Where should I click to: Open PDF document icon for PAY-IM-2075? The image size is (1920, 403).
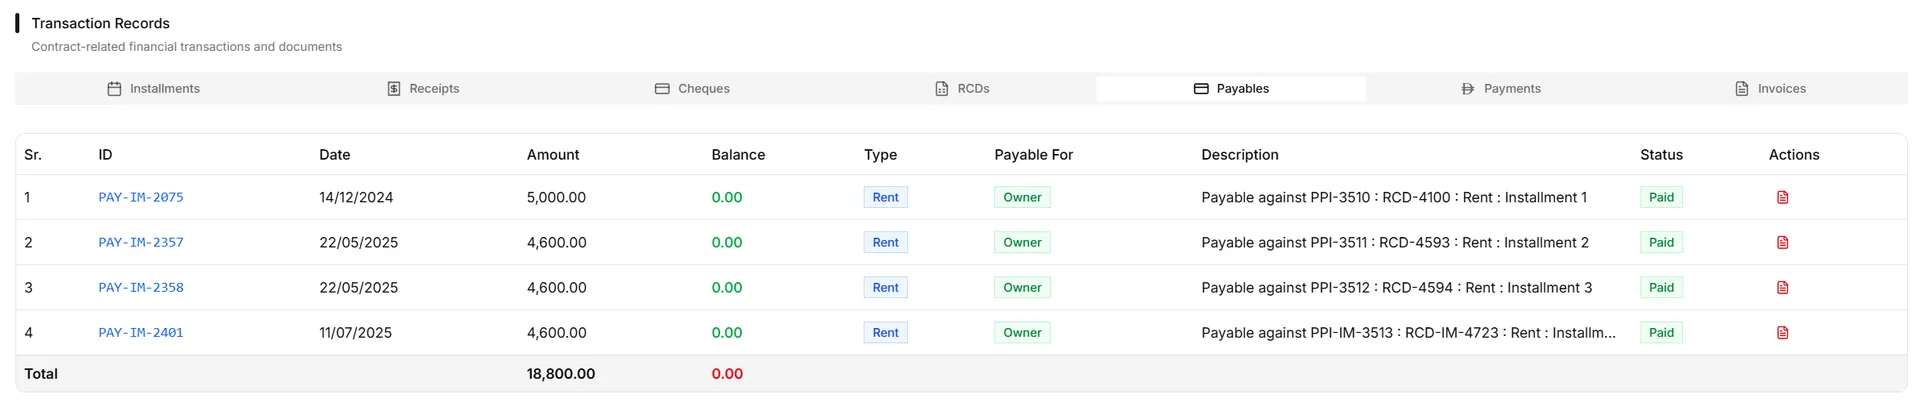click(x=1782, y=197)
